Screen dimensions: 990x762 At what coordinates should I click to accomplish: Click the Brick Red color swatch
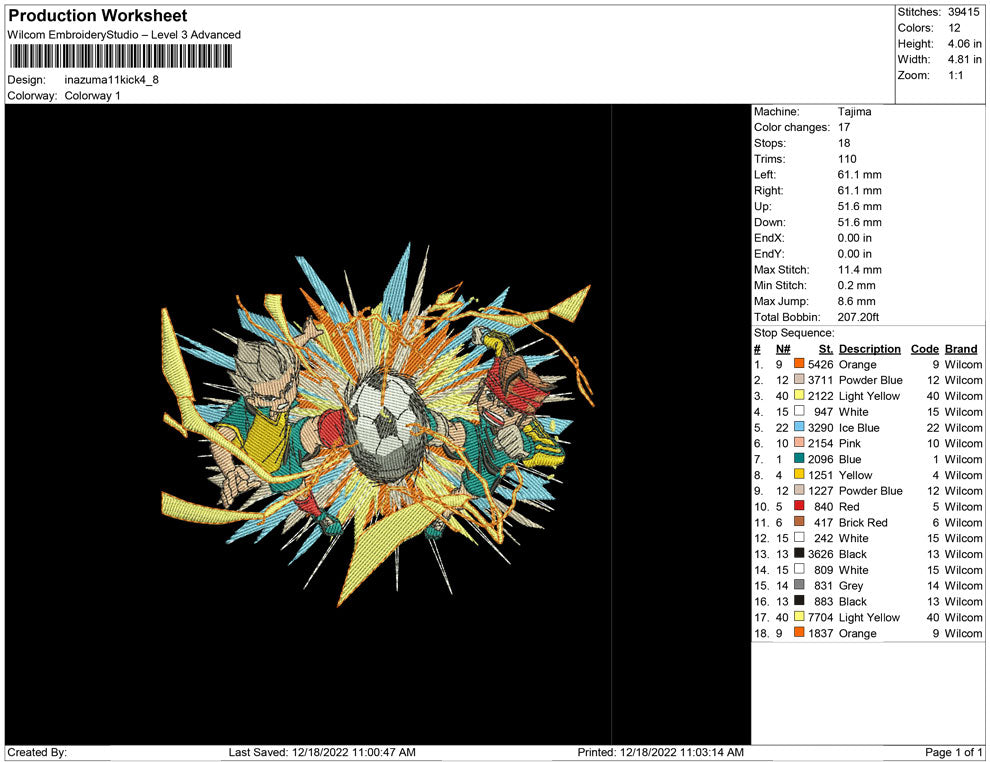799,523
